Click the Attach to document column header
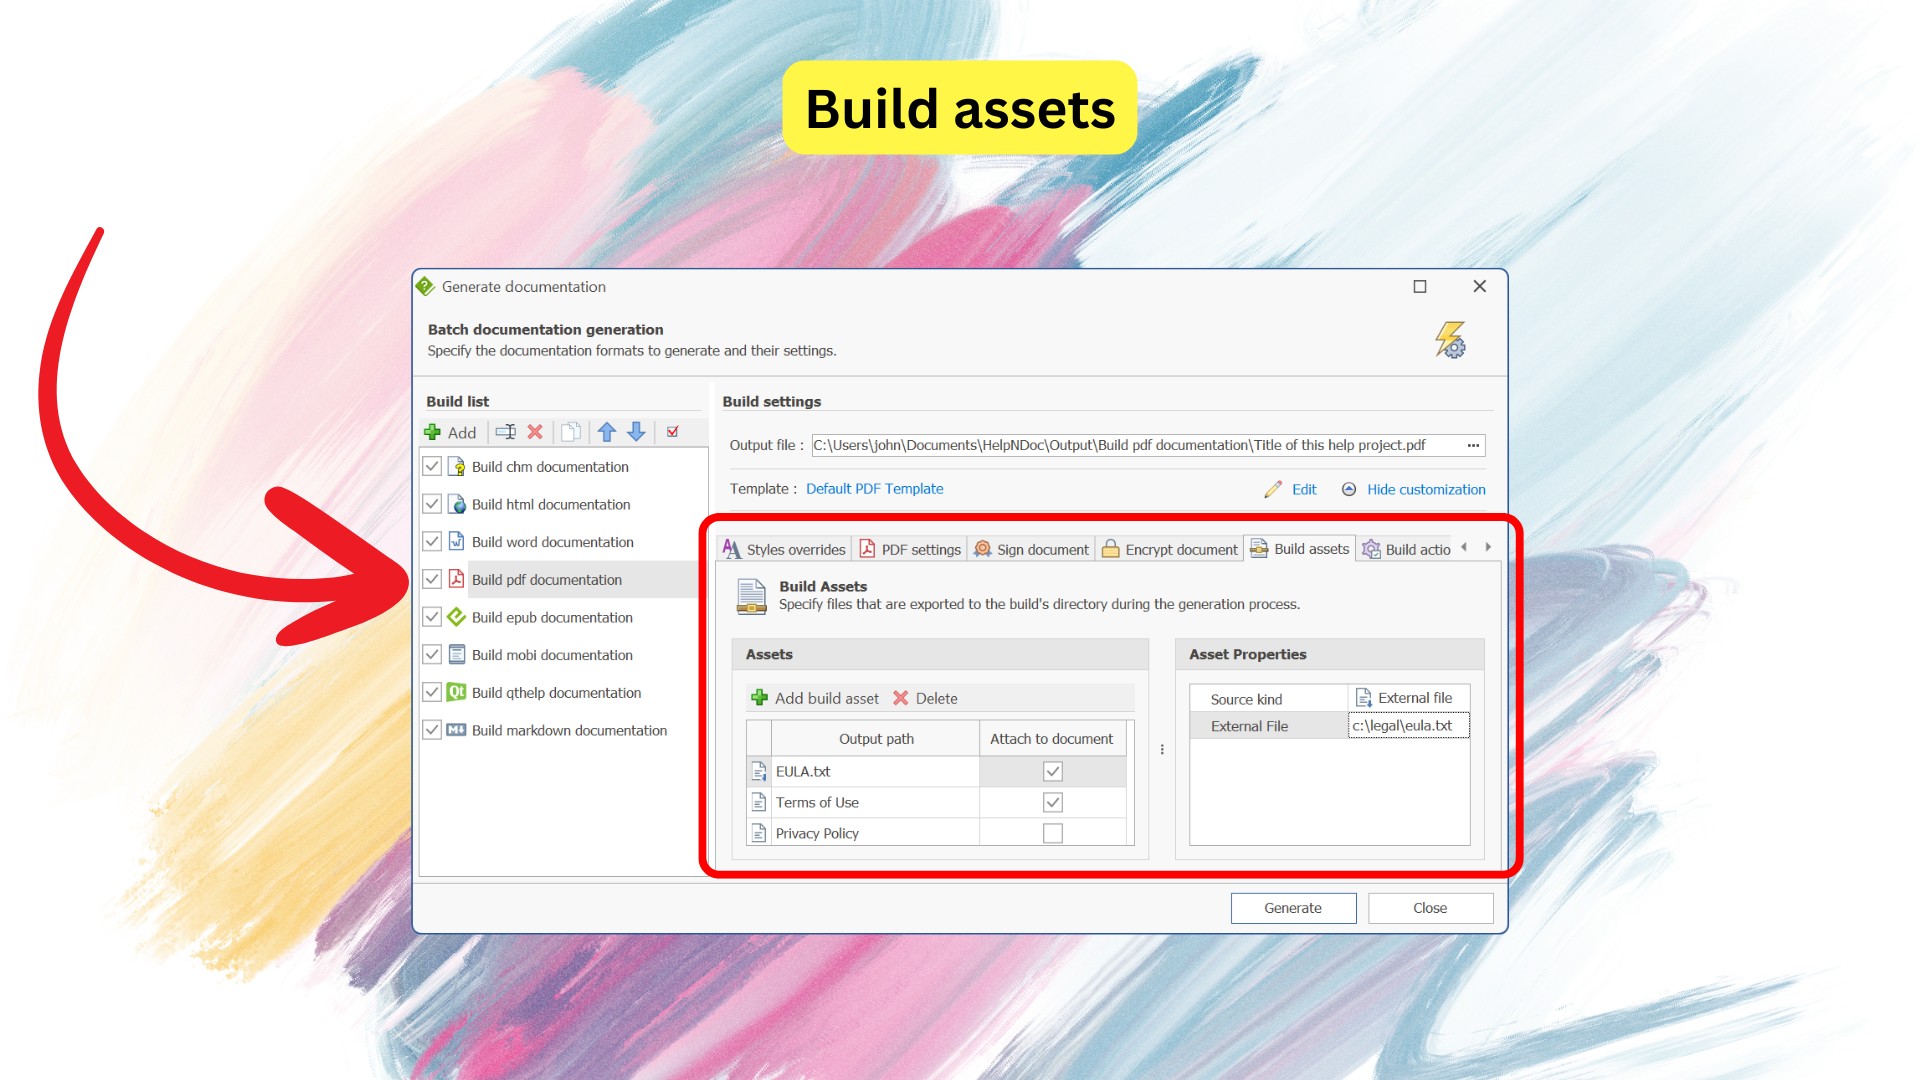The image size is (1920, 1080). [1052, 739]
